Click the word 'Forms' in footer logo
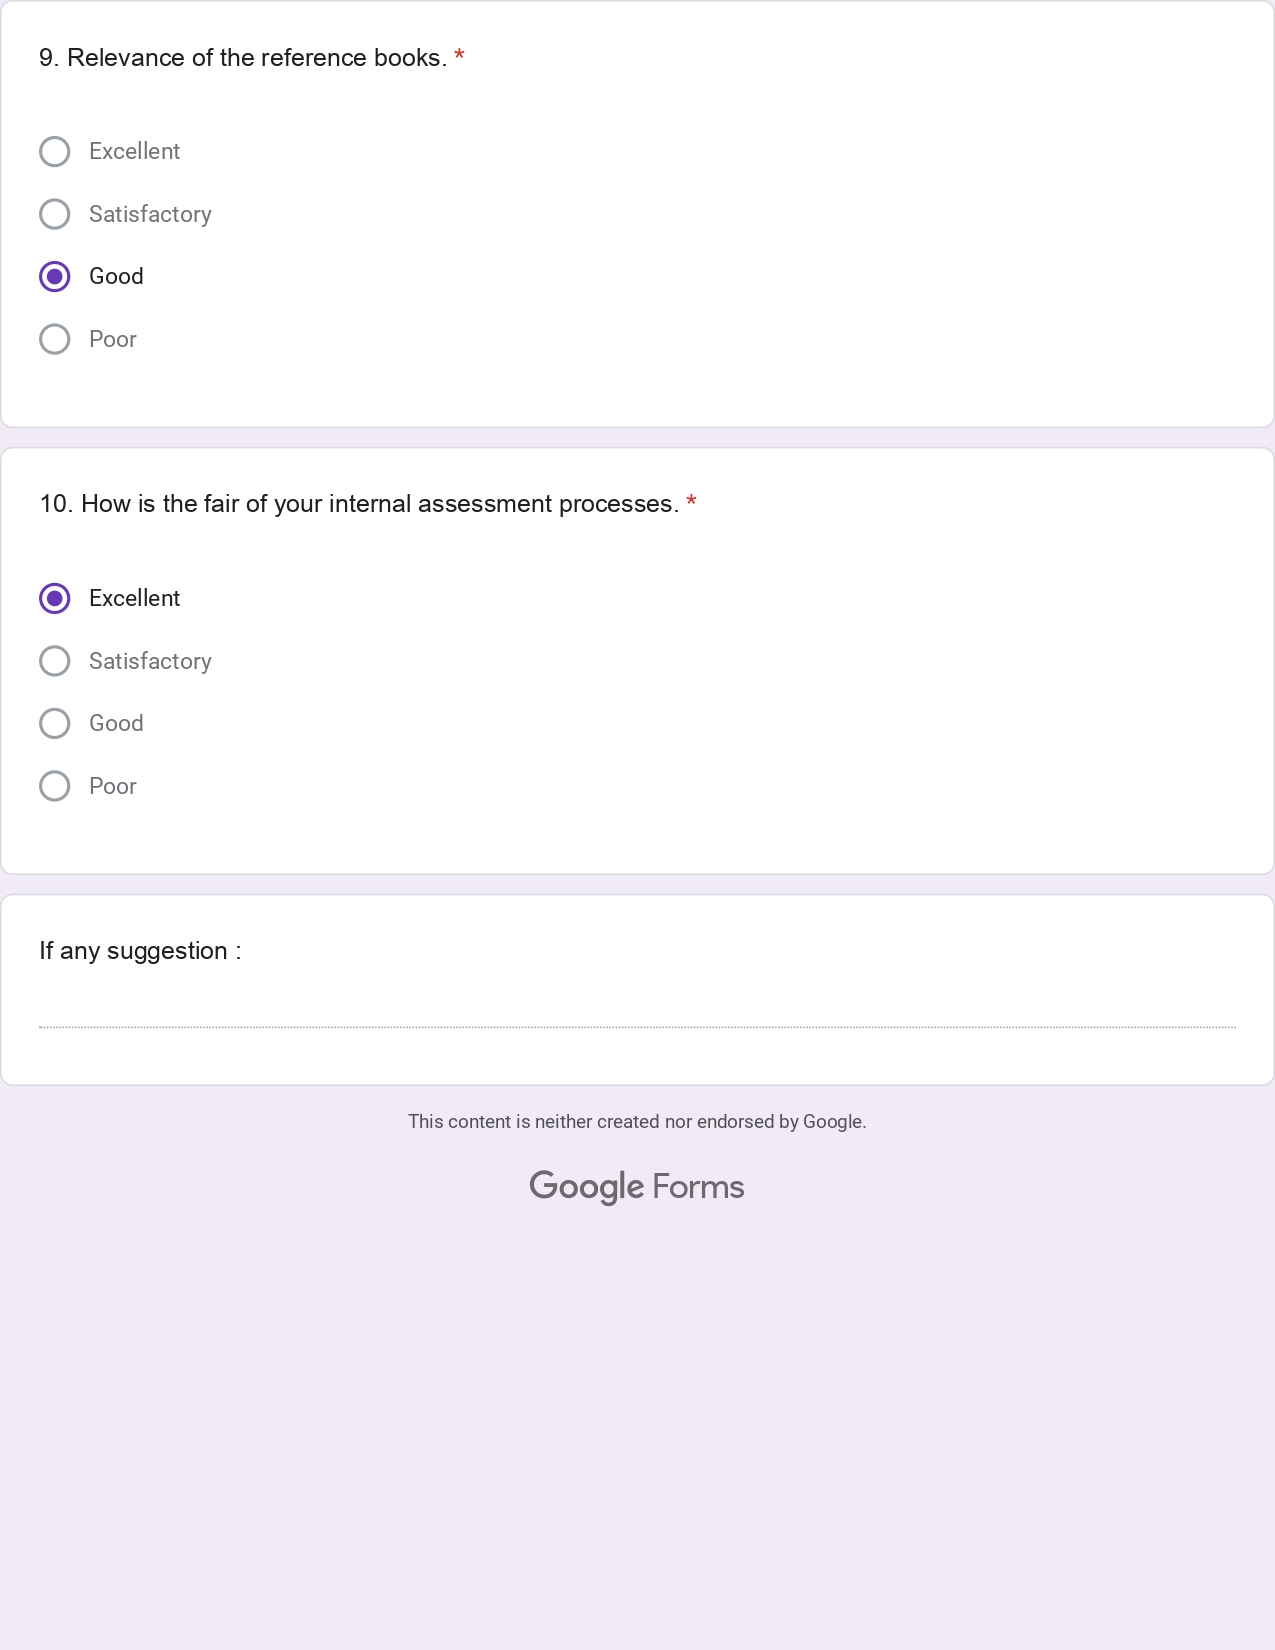The height and width of the screenshot is (1650, 1275). point(698,1187)
